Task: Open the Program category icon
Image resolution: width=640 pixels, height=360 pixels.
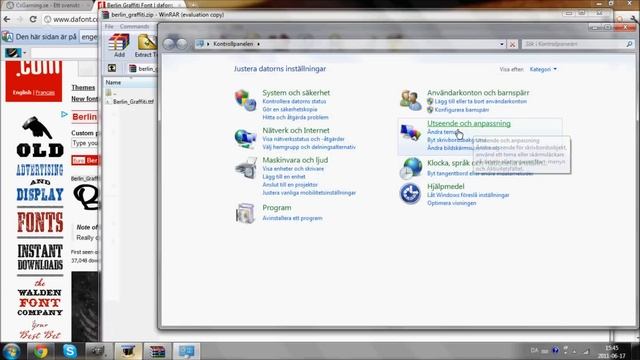Action: point(245,213)
